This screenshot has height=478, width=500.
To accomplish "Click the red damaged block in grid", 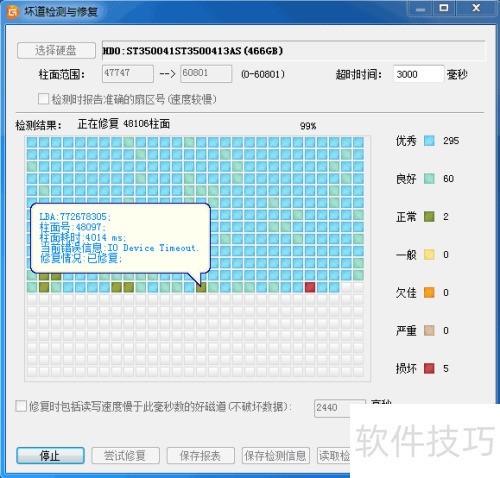I will (x=310, y=287).
